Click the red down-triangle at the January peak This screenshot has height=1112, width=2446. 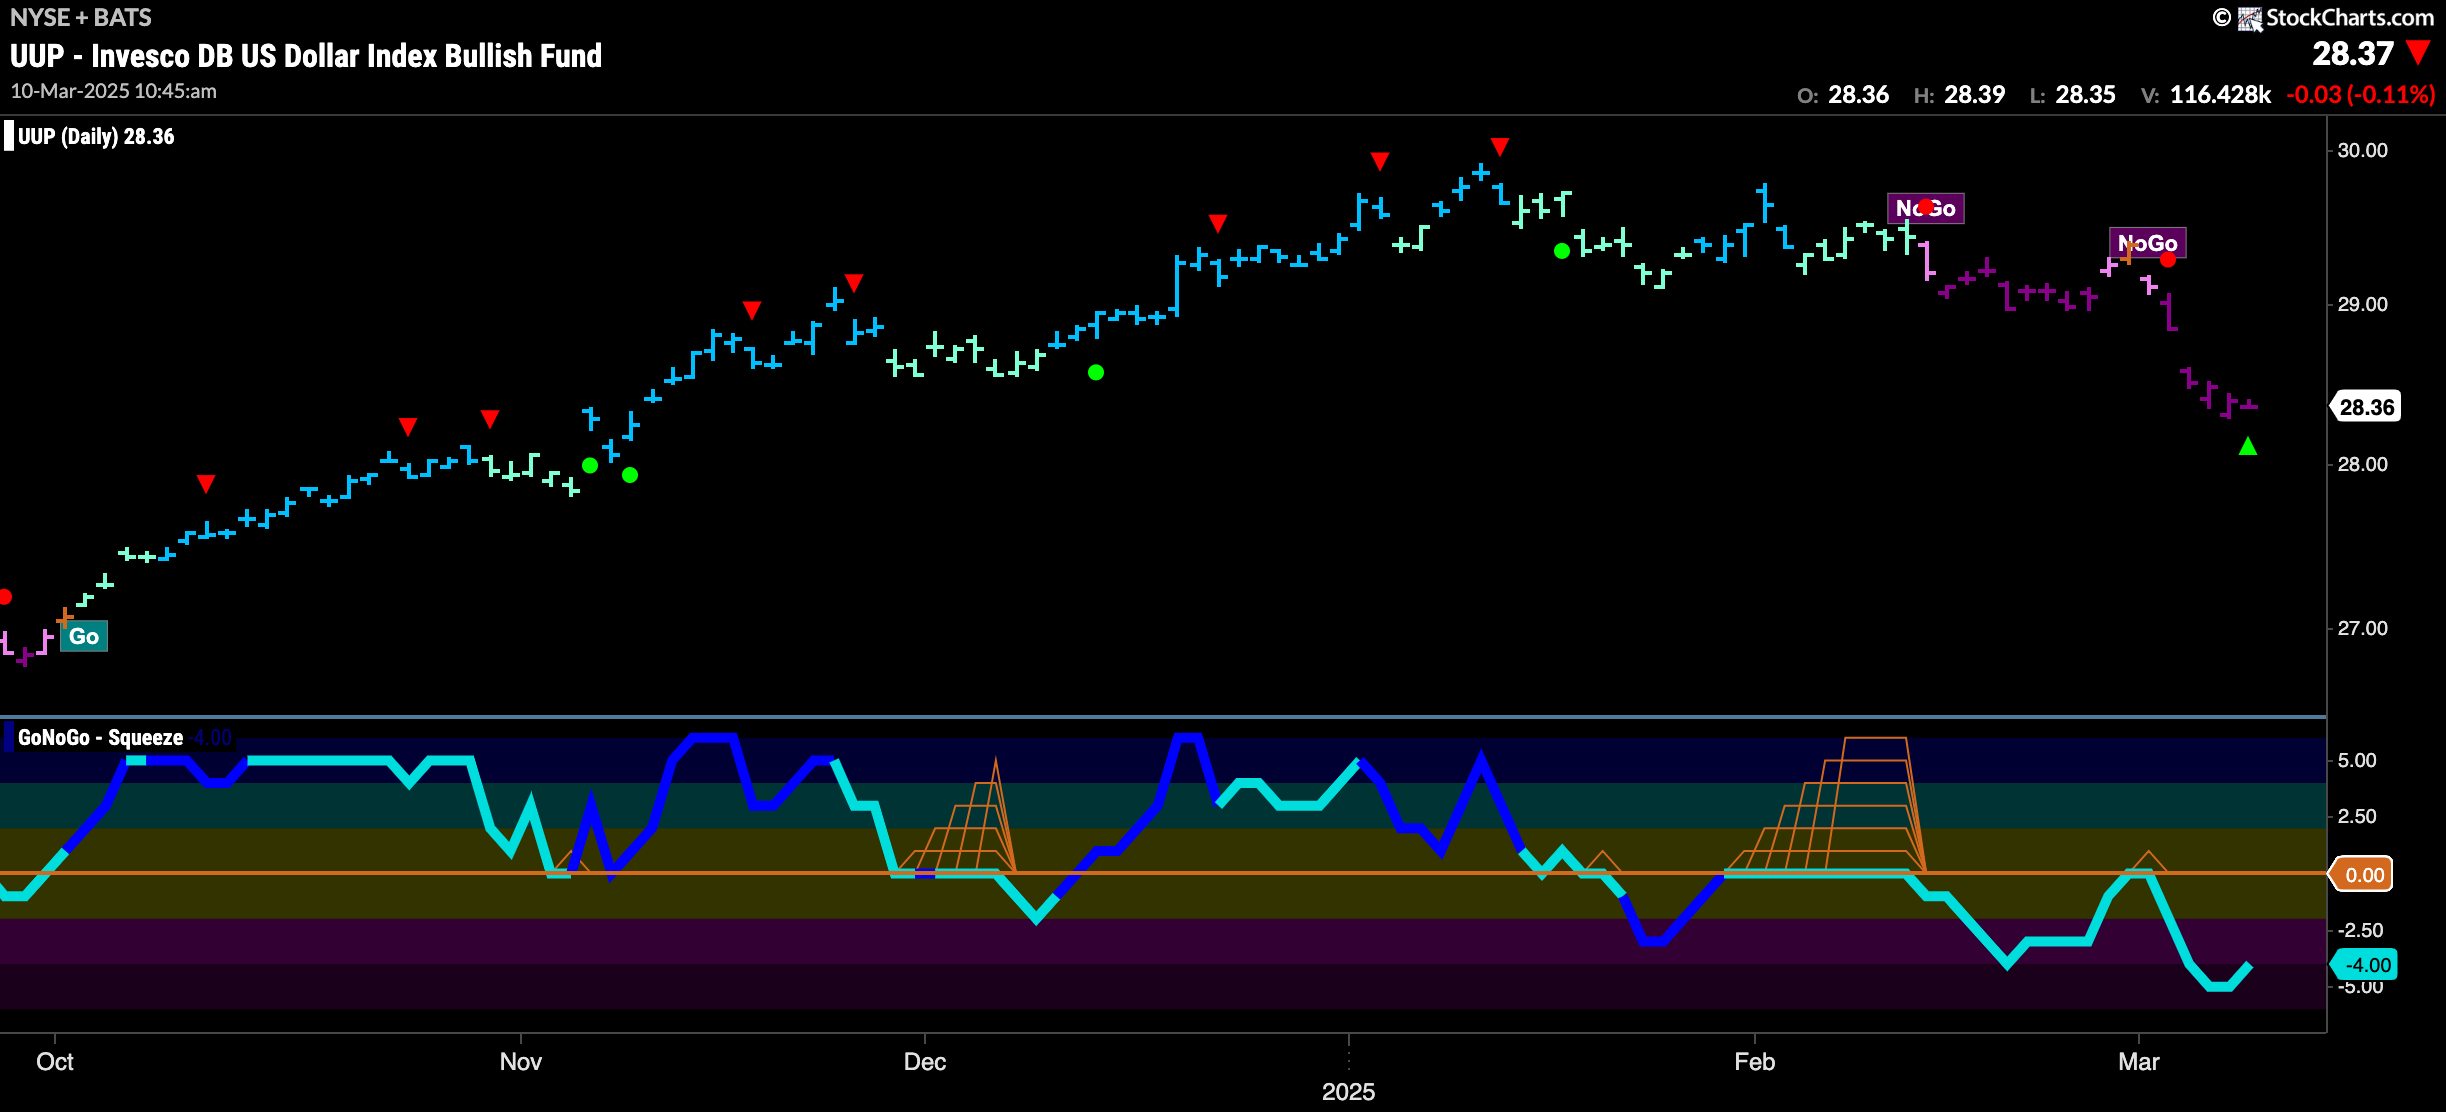coord(1499,146)
